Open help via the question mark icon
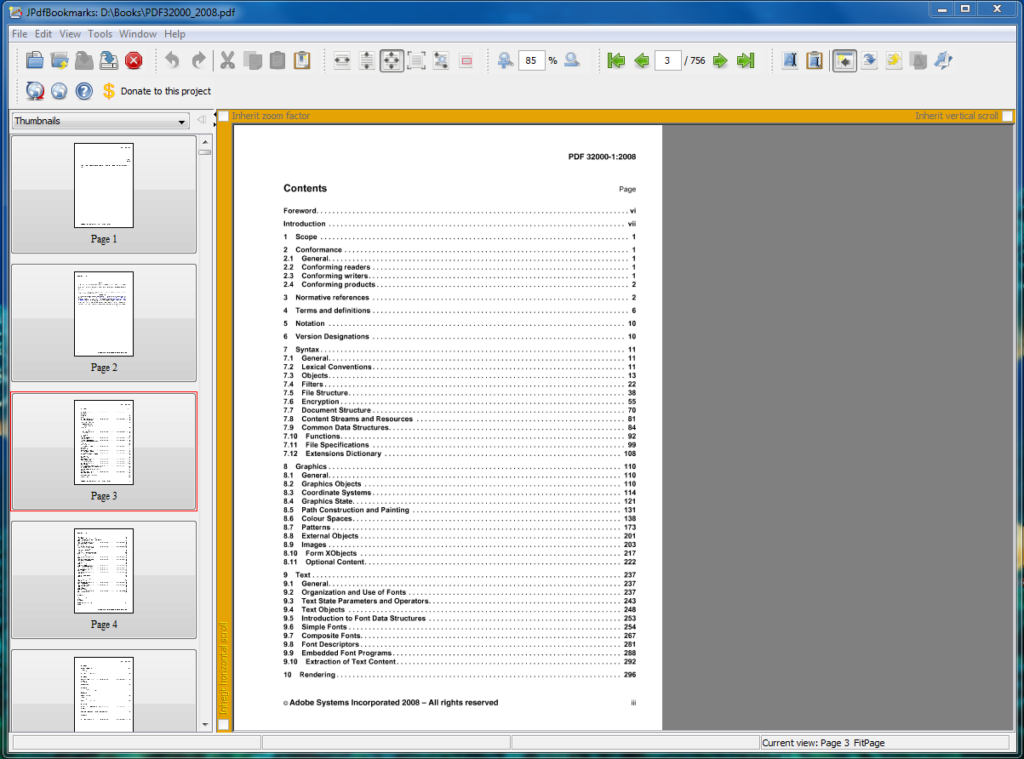Viewport: 1024px width, 759px height. (x=84, y=90)
